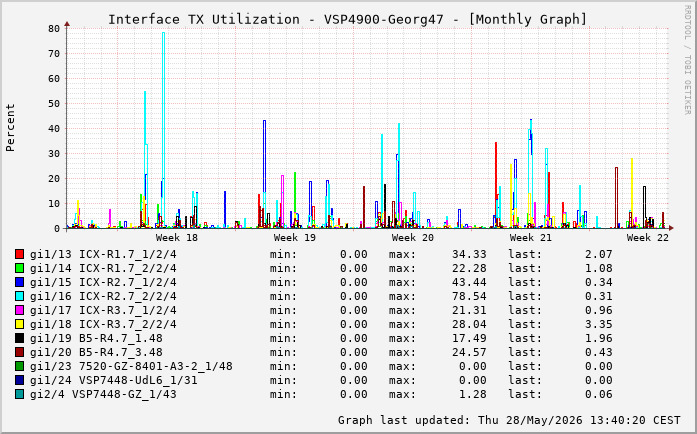697x434 pixels.
Task: Click the cyan gi1/16 legend swatch
Action: pyautogui.click(x=19, y=296)
